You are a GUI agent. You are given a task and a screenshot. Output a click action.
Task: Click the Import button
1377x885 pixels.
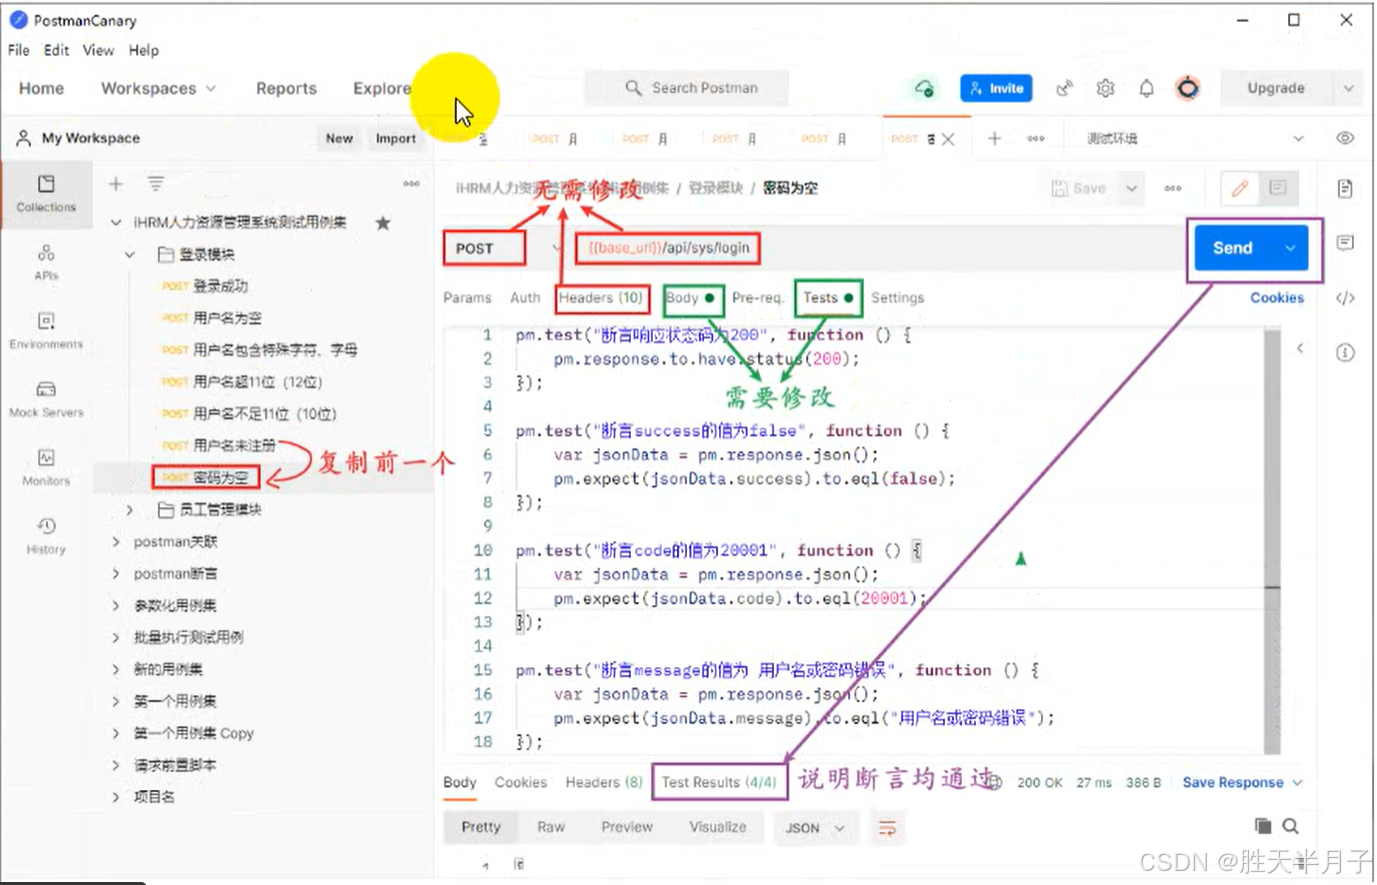tap(396, 138)
